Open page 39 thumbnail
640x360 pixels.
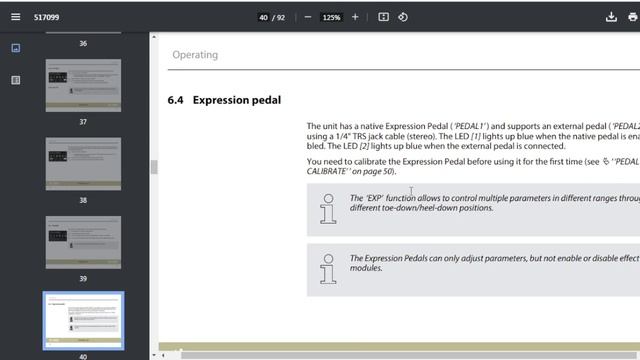click(83, 242)
